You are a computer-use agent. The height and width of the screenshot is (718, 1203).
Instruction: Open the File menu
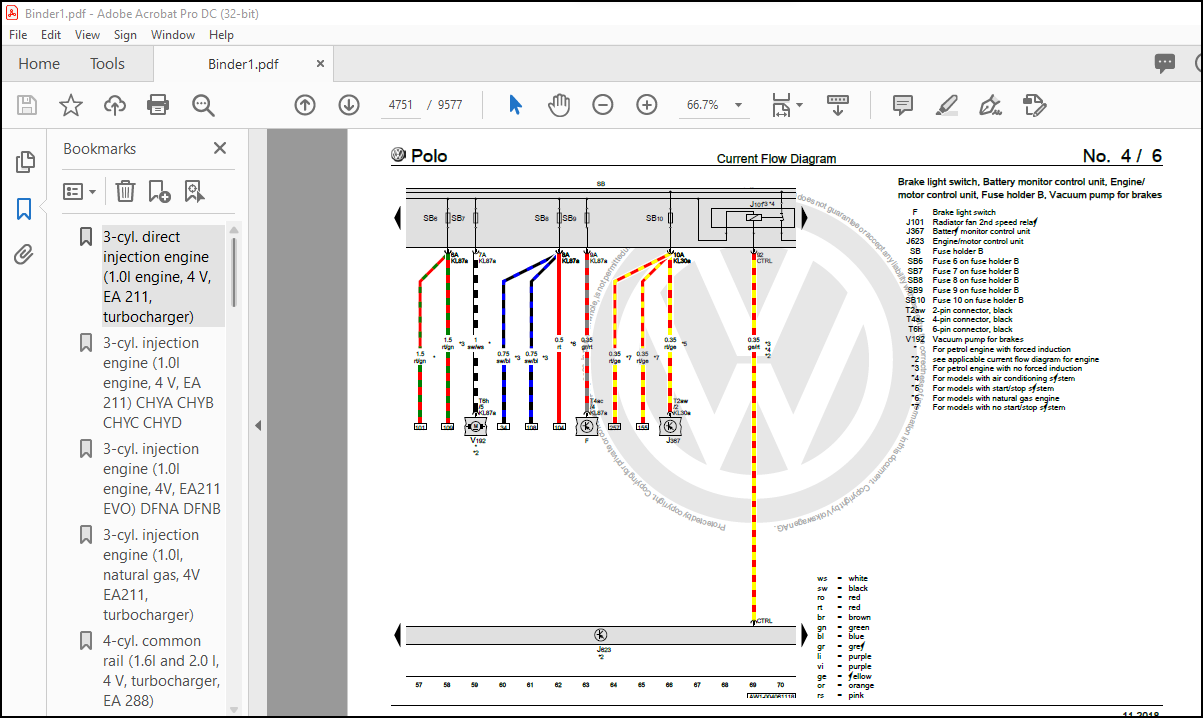click(18, 34)
